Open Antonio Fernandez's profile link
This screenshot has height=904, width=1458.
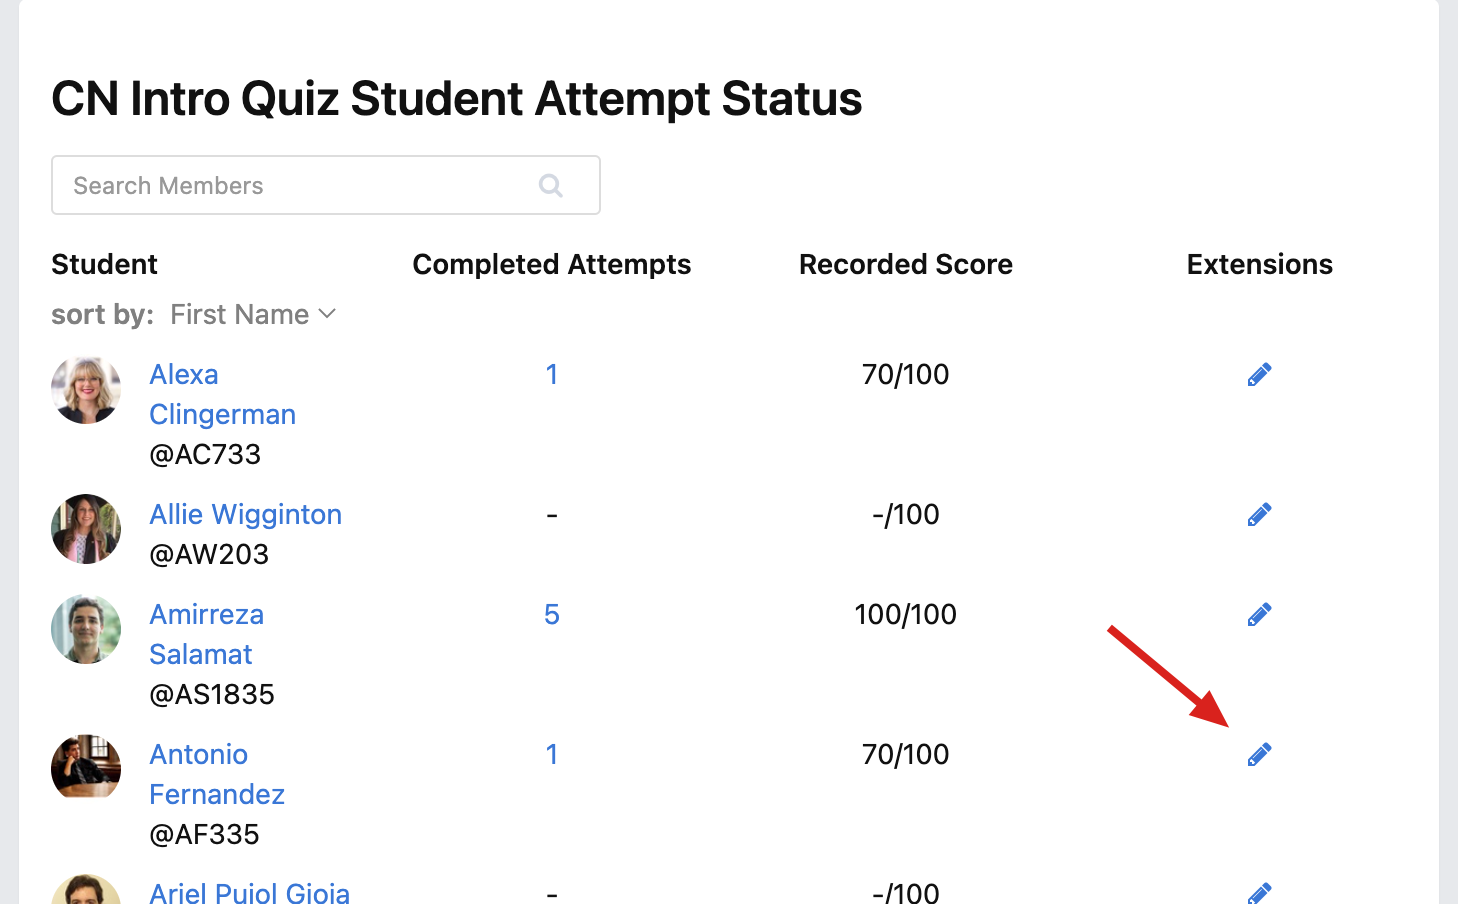217,774
